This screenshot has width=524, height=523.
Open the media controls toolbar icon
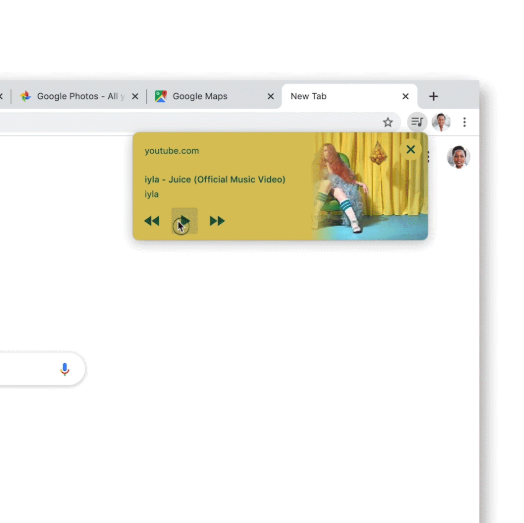point(417,122)
